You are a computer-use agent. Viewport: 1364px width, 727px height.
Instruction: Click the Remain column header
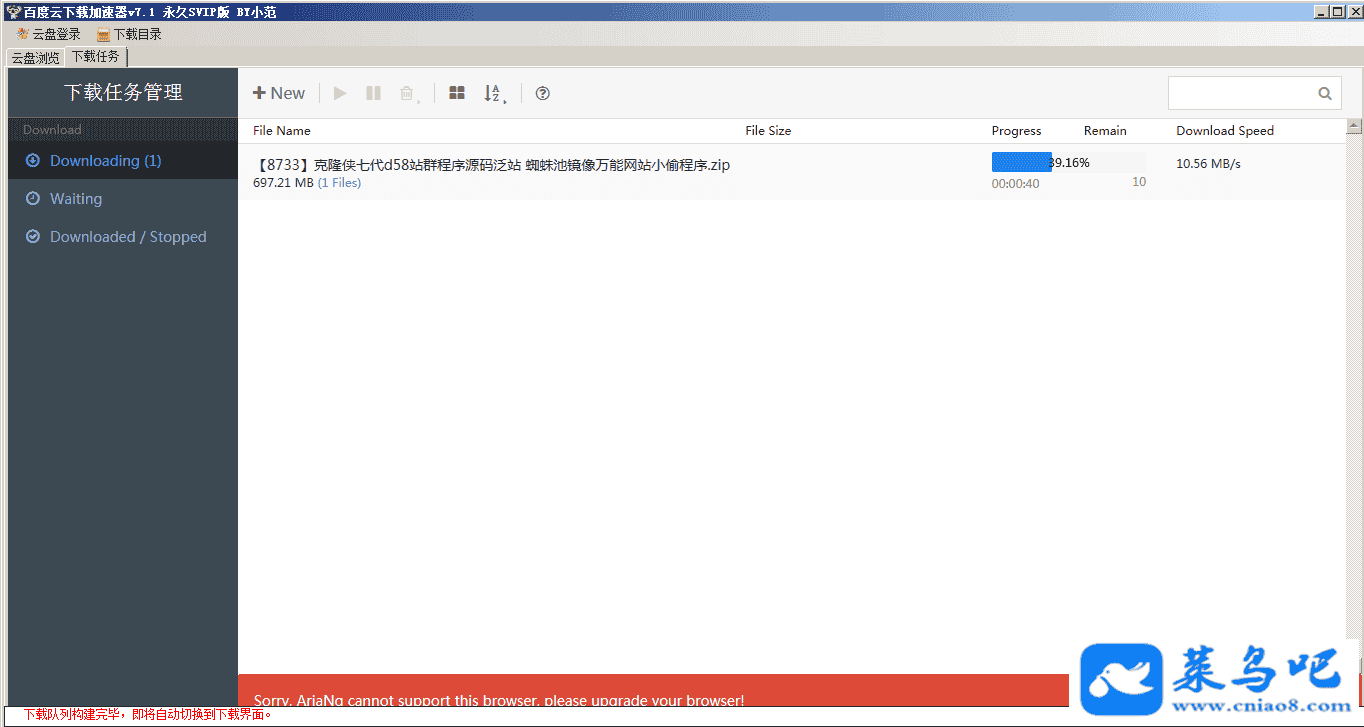[1105, 131]
